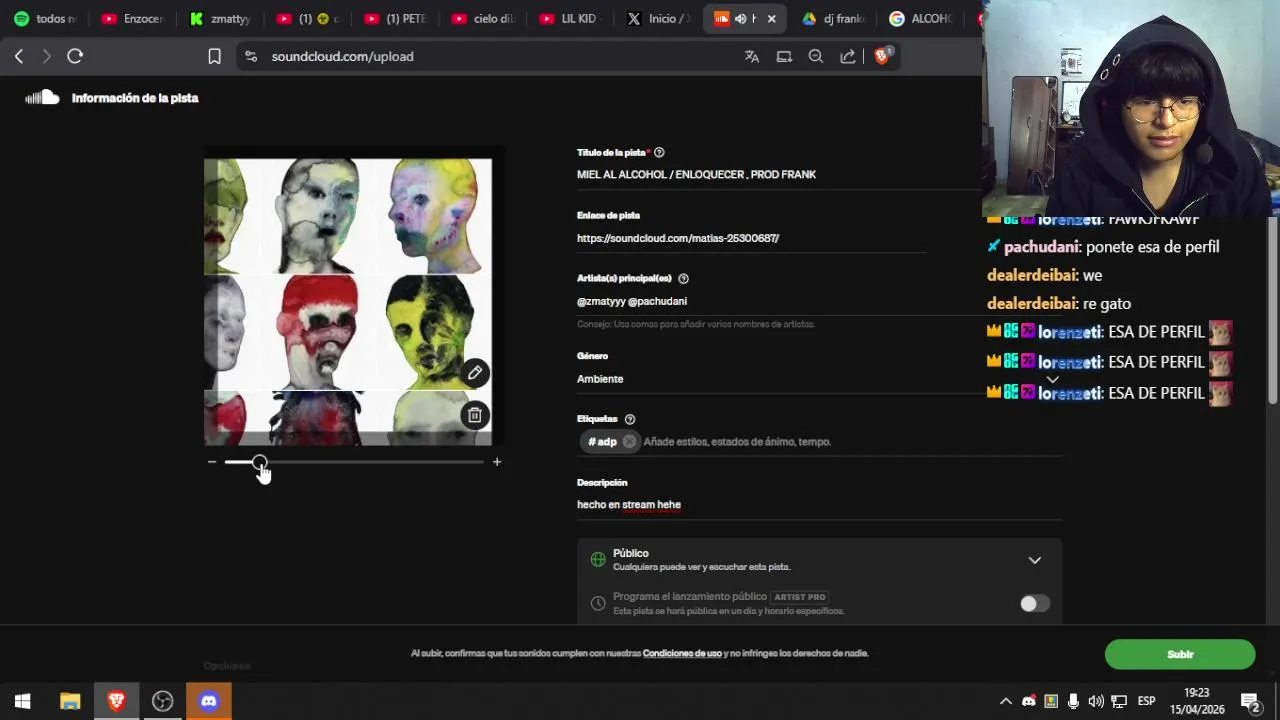Click the green Subir button
The image size is (1280, 720).
(x=1180, y=654)
